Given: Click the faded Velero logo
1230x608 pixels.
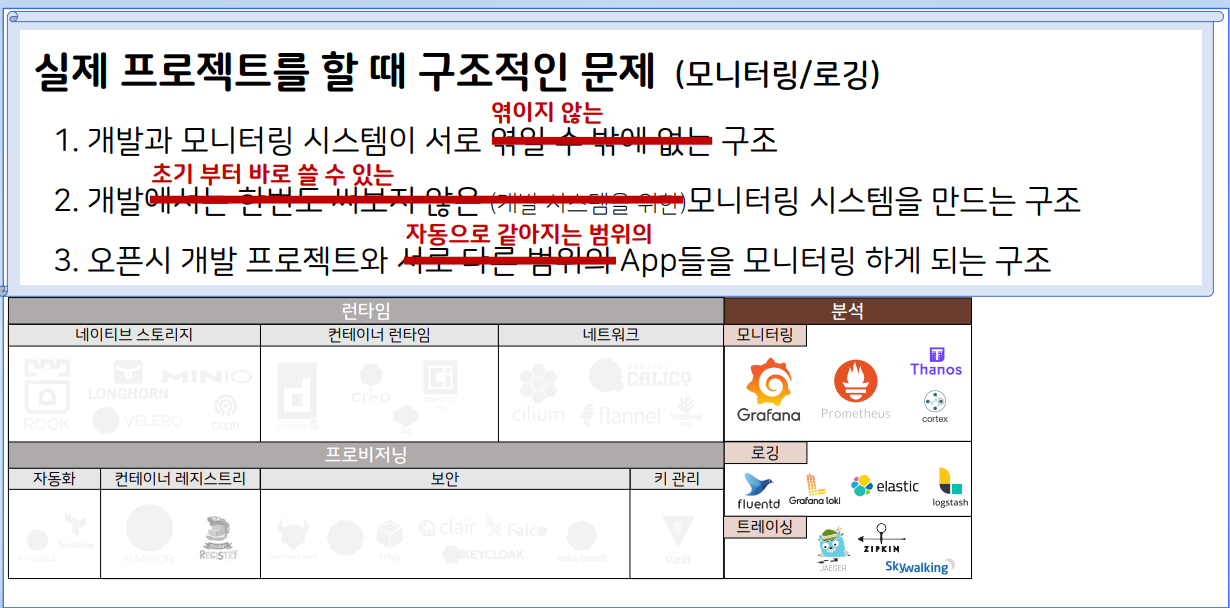Looking at the screenshot, I should pyautogui.click(x=139, y=420).
